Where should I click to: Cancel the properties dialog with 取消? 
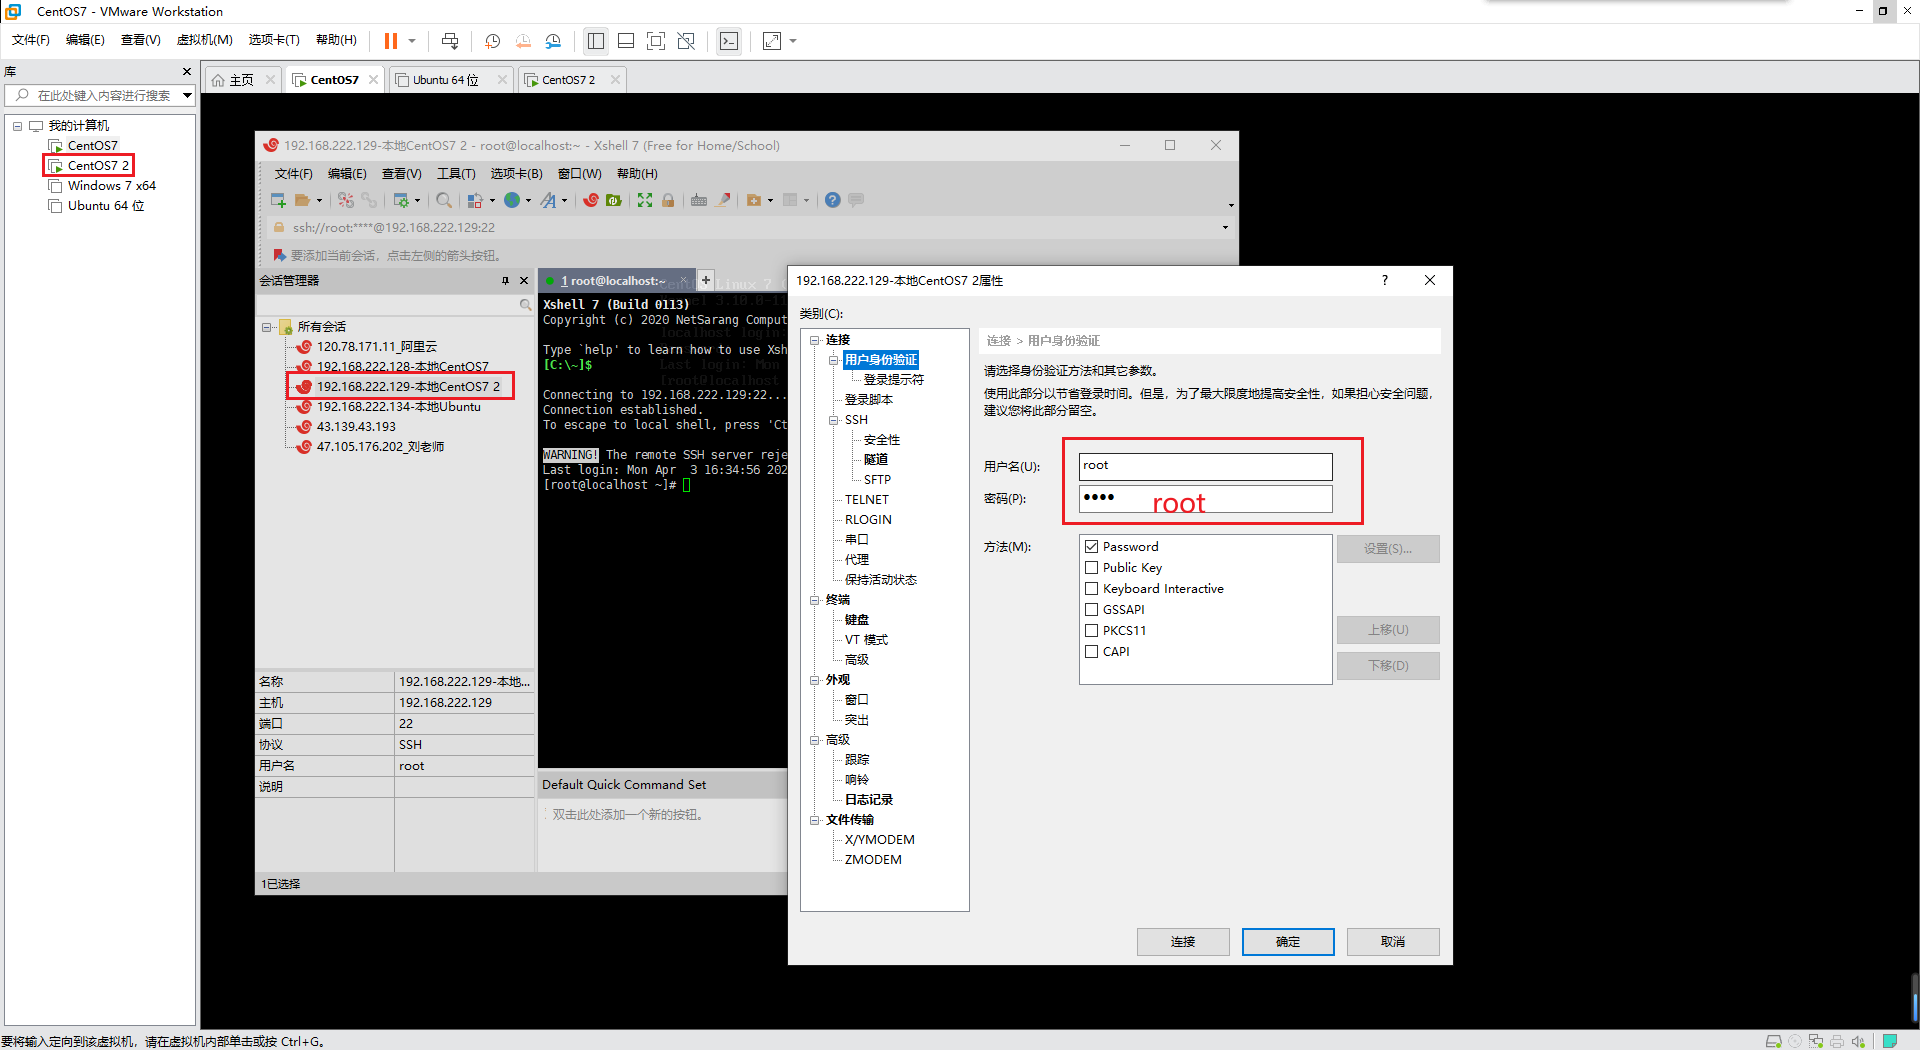click(1393, 942)
